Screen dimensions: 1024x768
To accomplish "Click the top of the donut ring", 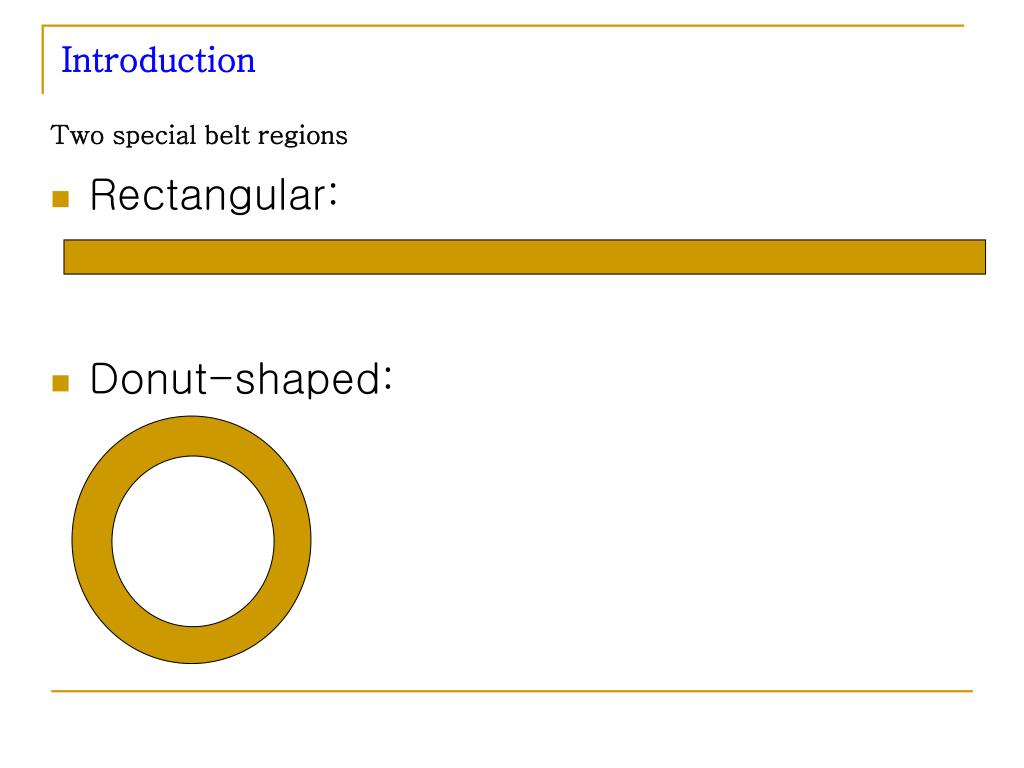I will pos(191,436).
